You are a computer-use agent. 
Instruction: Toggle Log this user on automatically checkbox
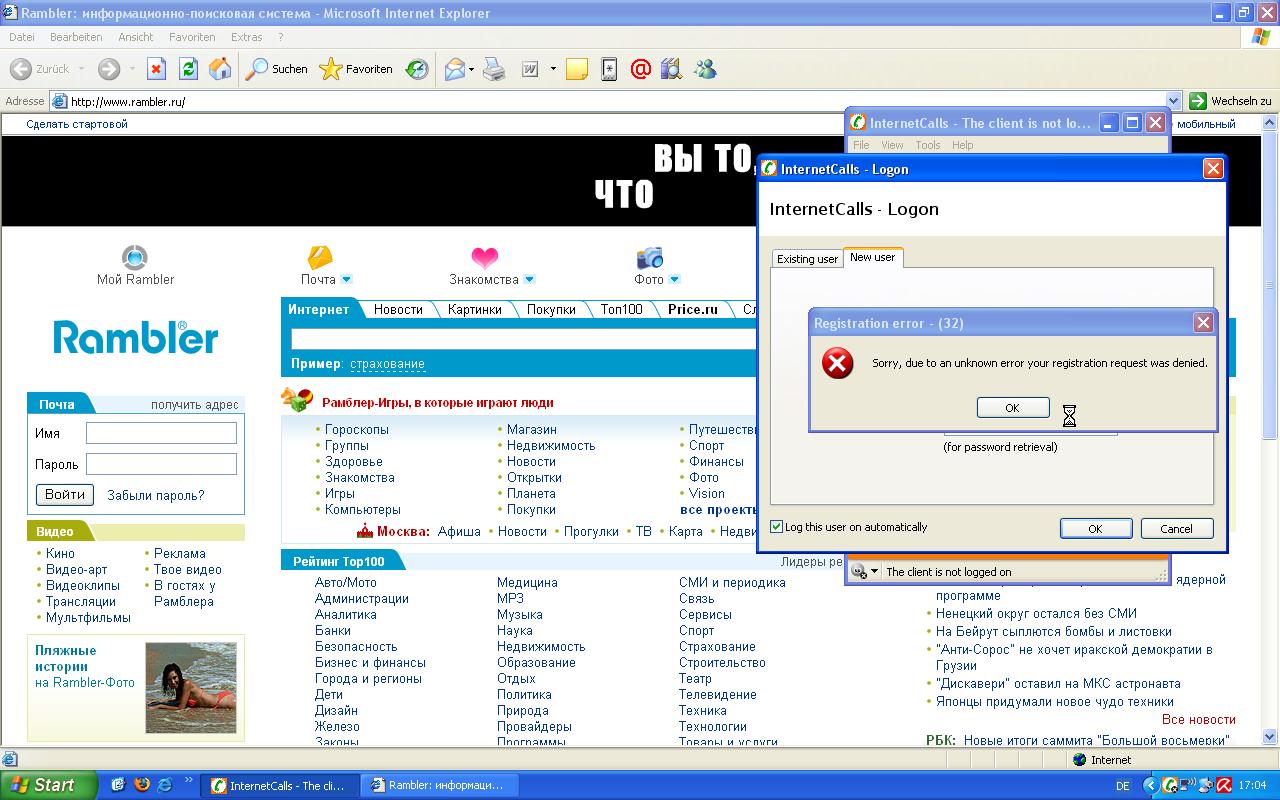777,527
